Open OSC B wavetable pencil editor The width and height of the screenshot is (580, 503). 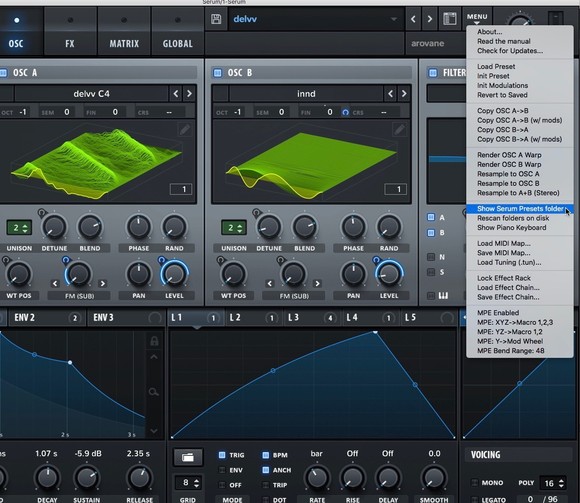click(x=399, y=129)
